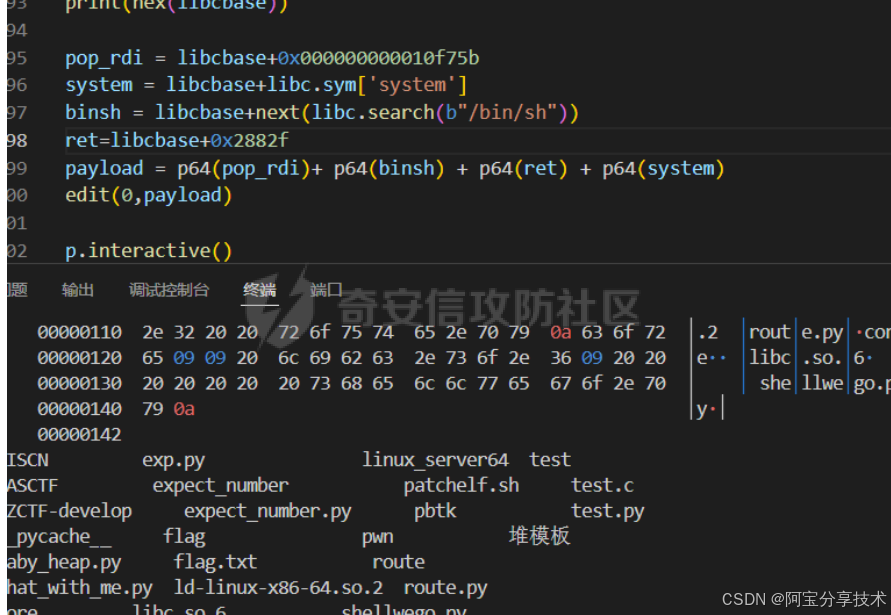Image resolution: width=891 pixels, height=615 pixels.
Task: Click the 0x2882f offset on line 98
Action: pos(249,140)
